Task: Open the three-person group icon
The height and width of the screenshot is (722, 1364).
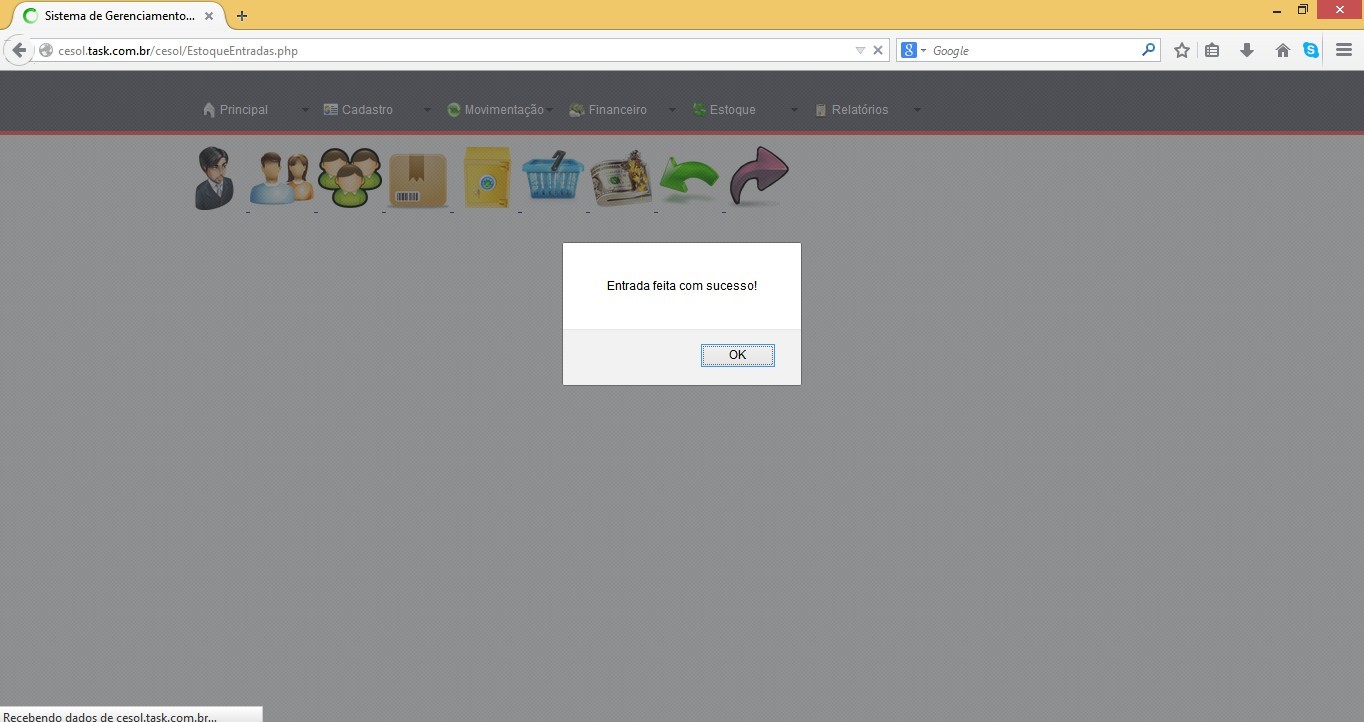Action: point(350,178)
